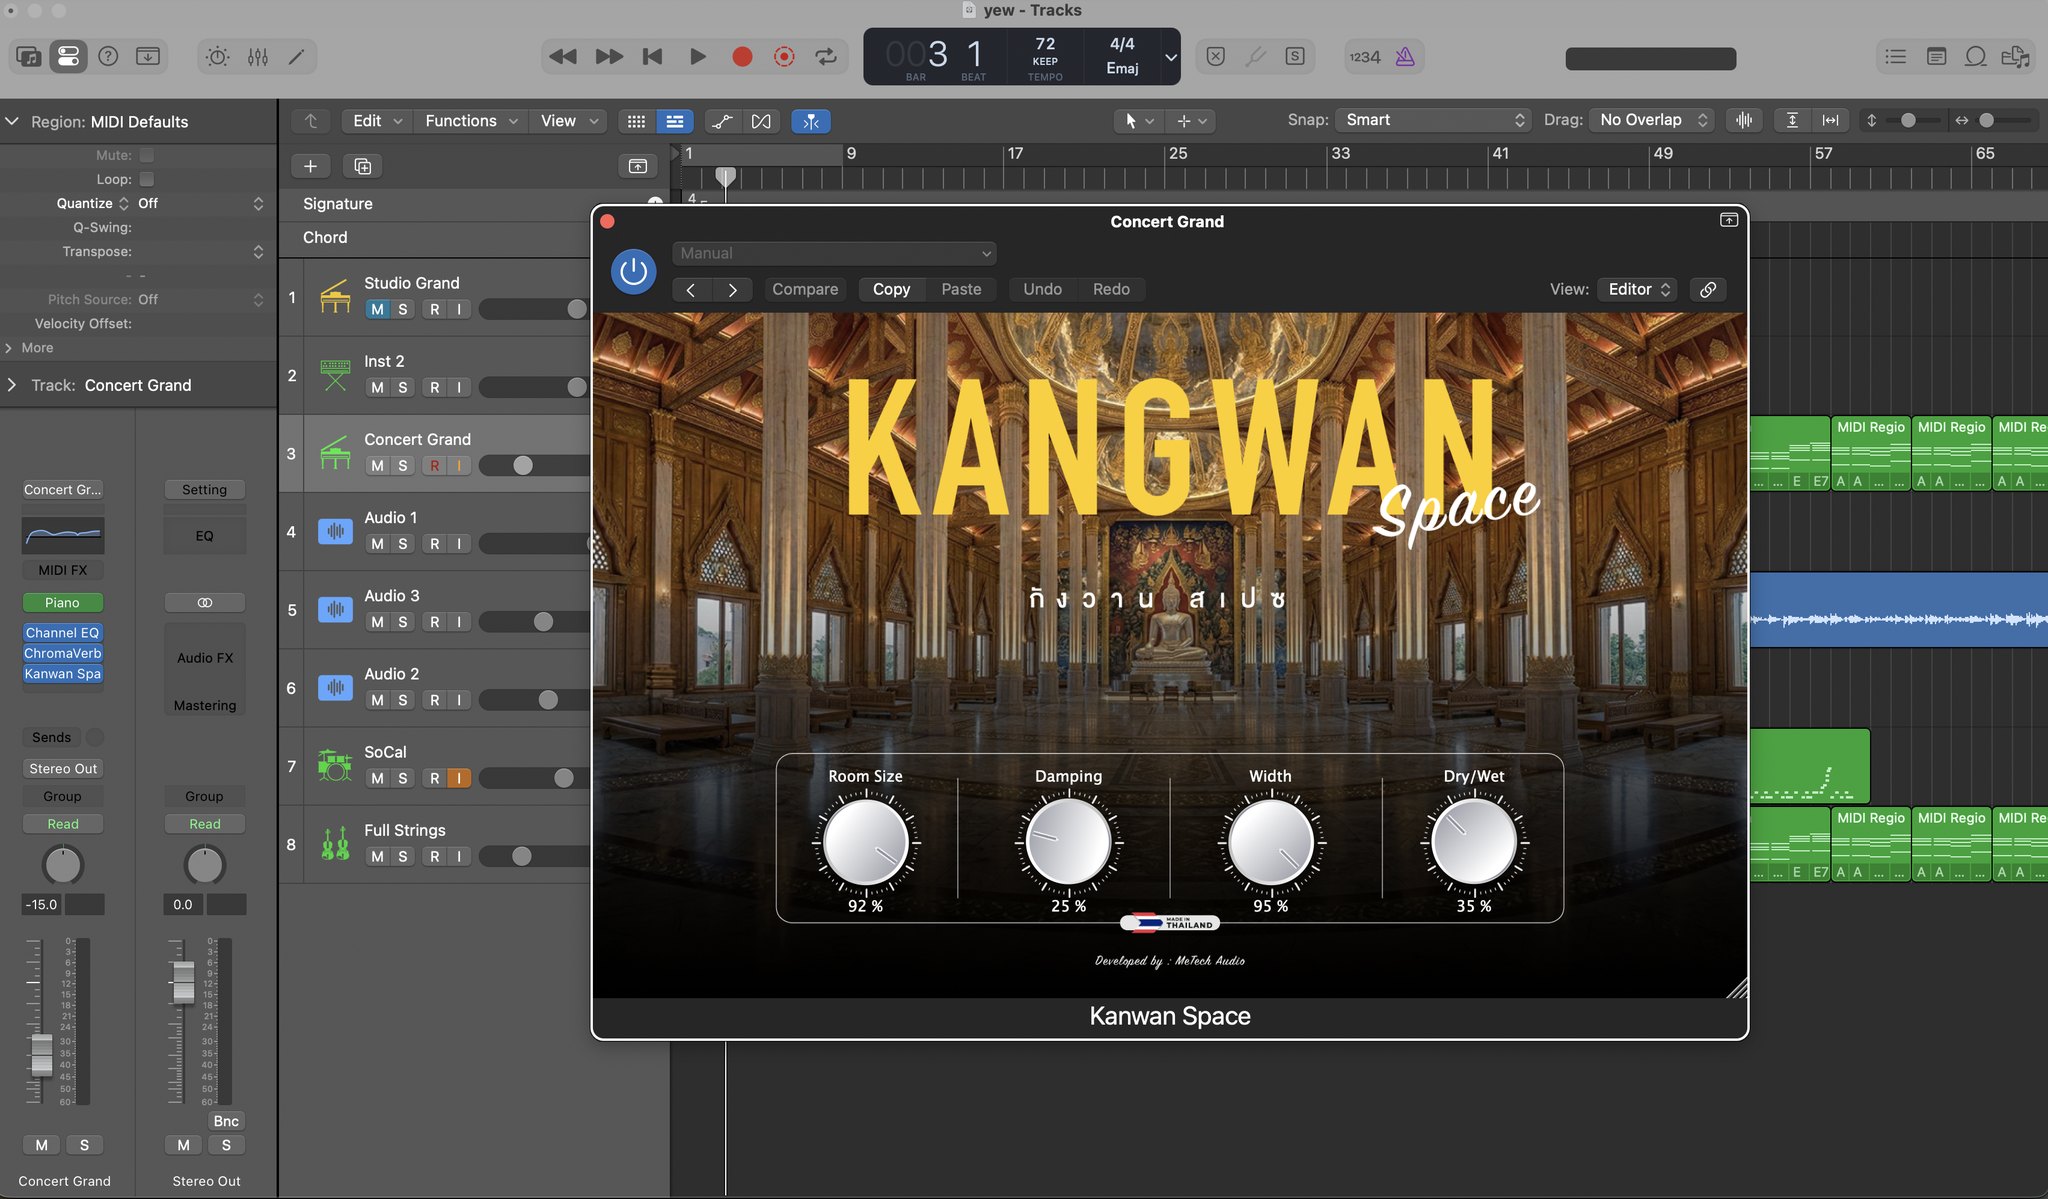Click Paste in the plugin header

click(961, 289)
